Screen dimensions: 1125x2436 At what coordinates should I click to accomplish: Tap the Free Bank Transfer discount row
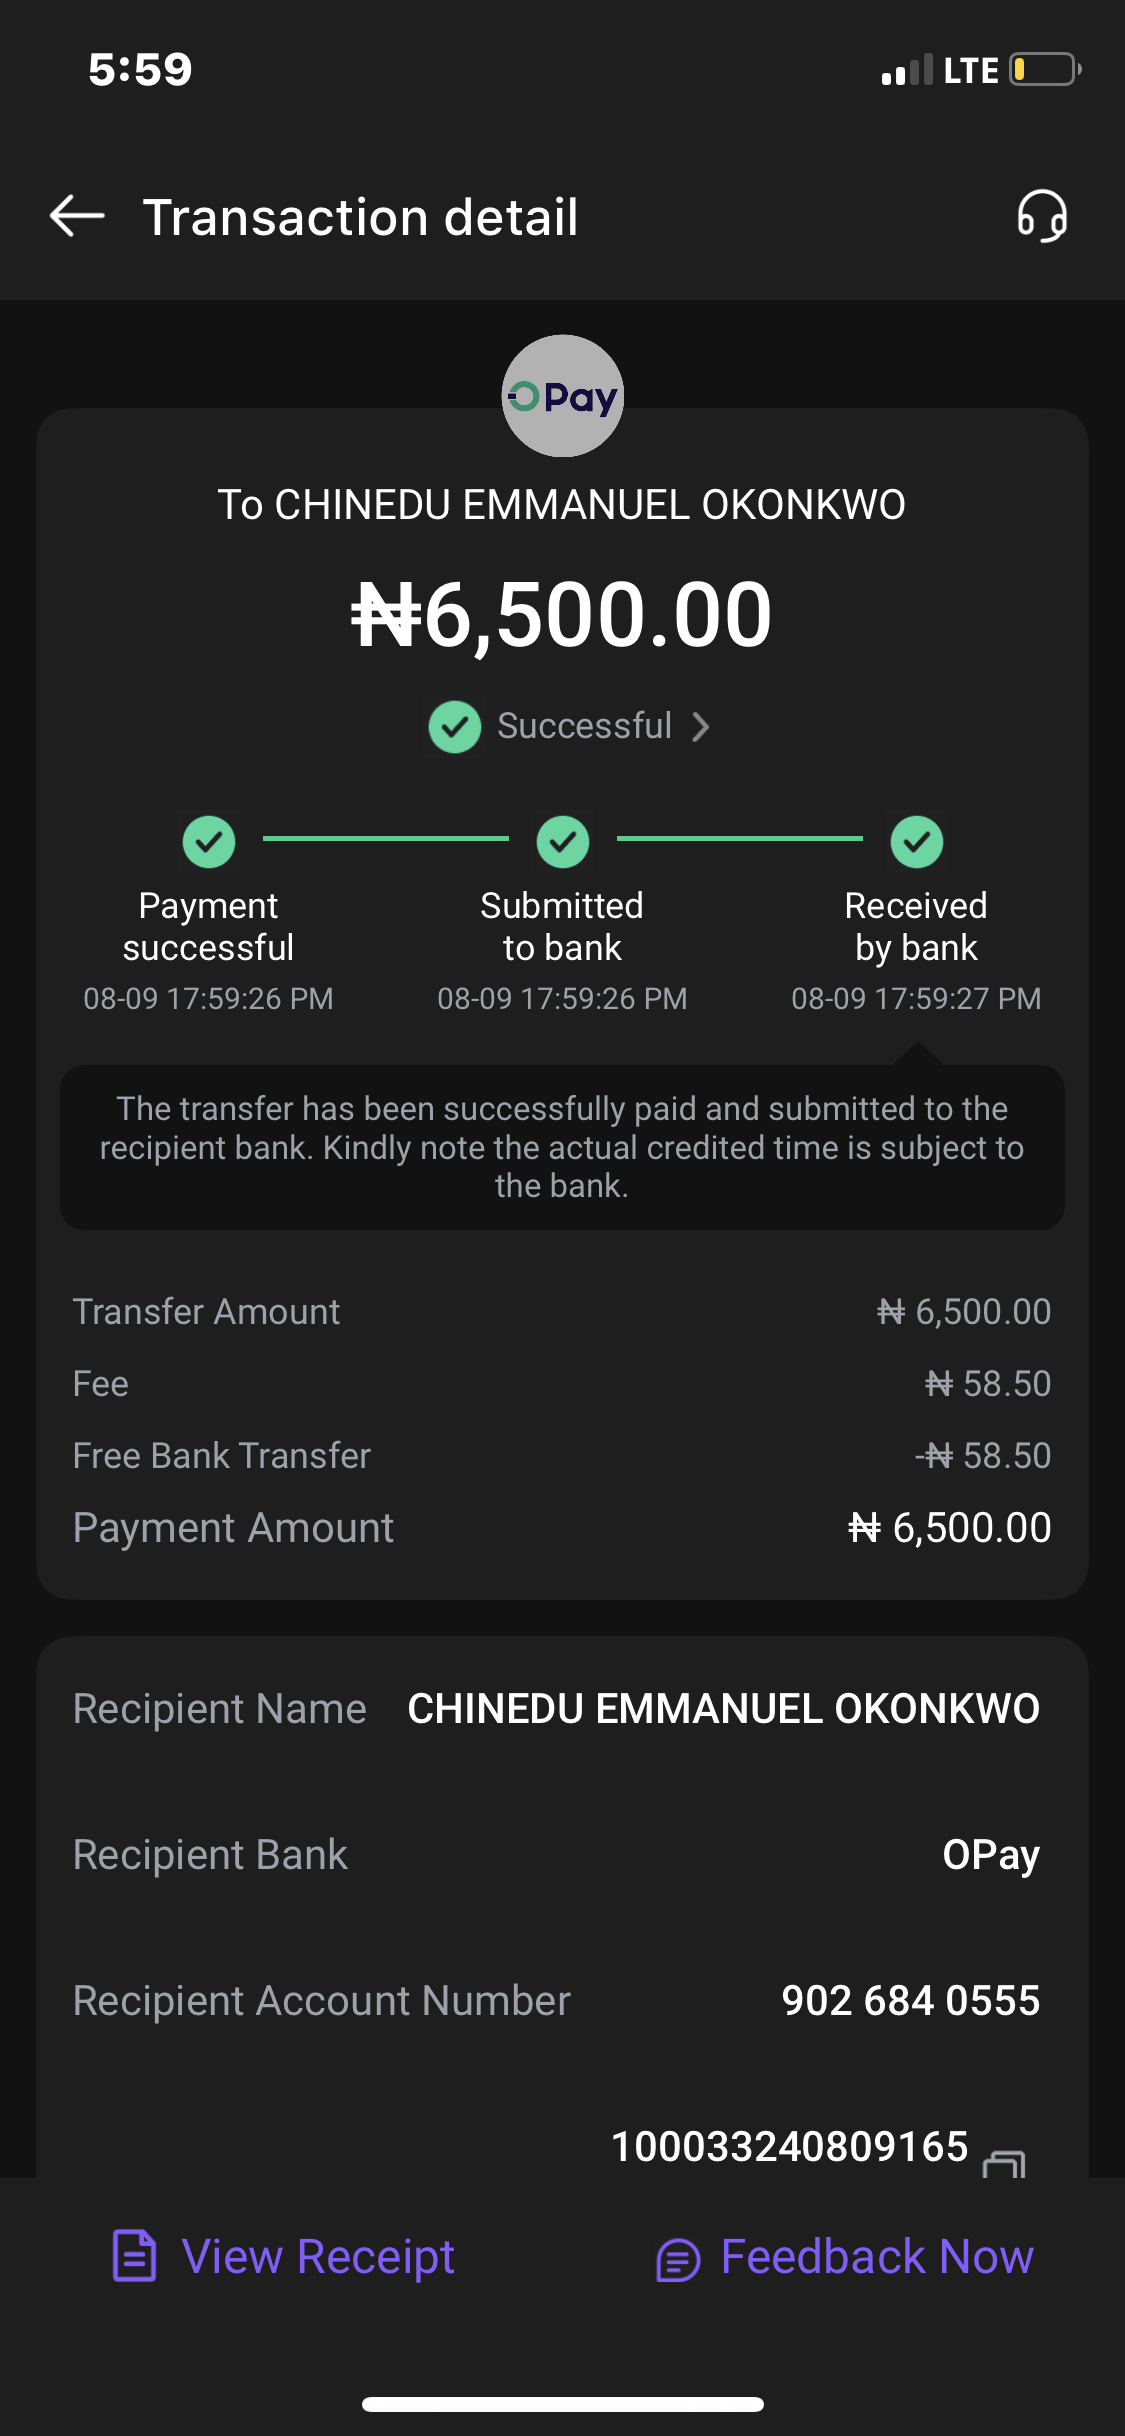pyautogui.click(x=562, y=1456)
